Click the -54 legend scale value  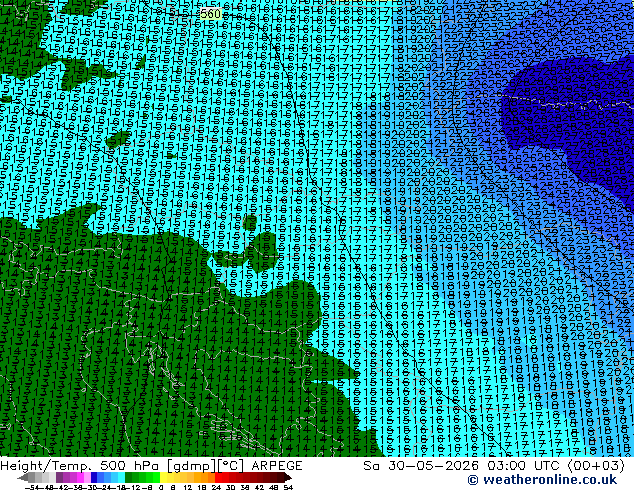coord(32,487)
